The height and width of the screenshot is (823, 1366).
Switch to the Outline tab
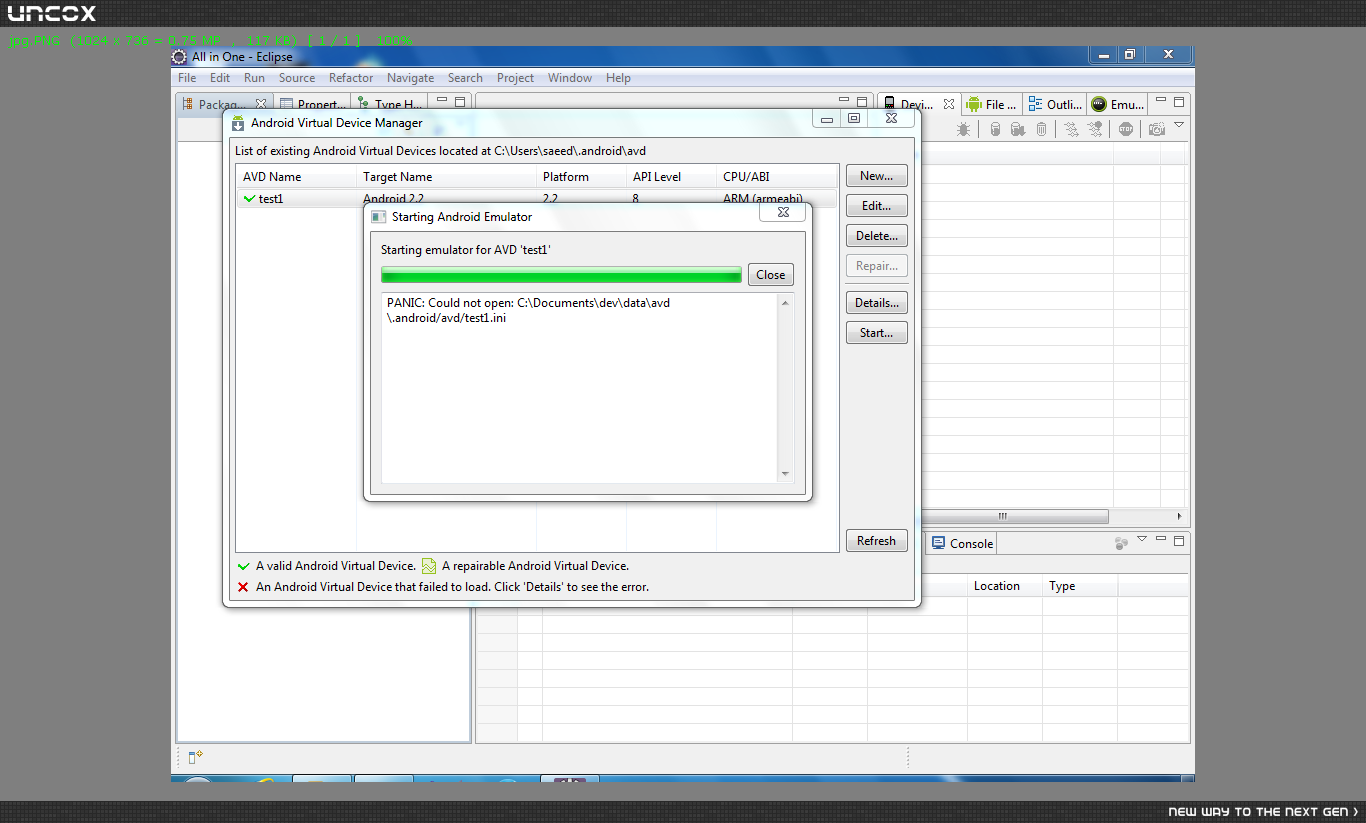(1056, 104)
